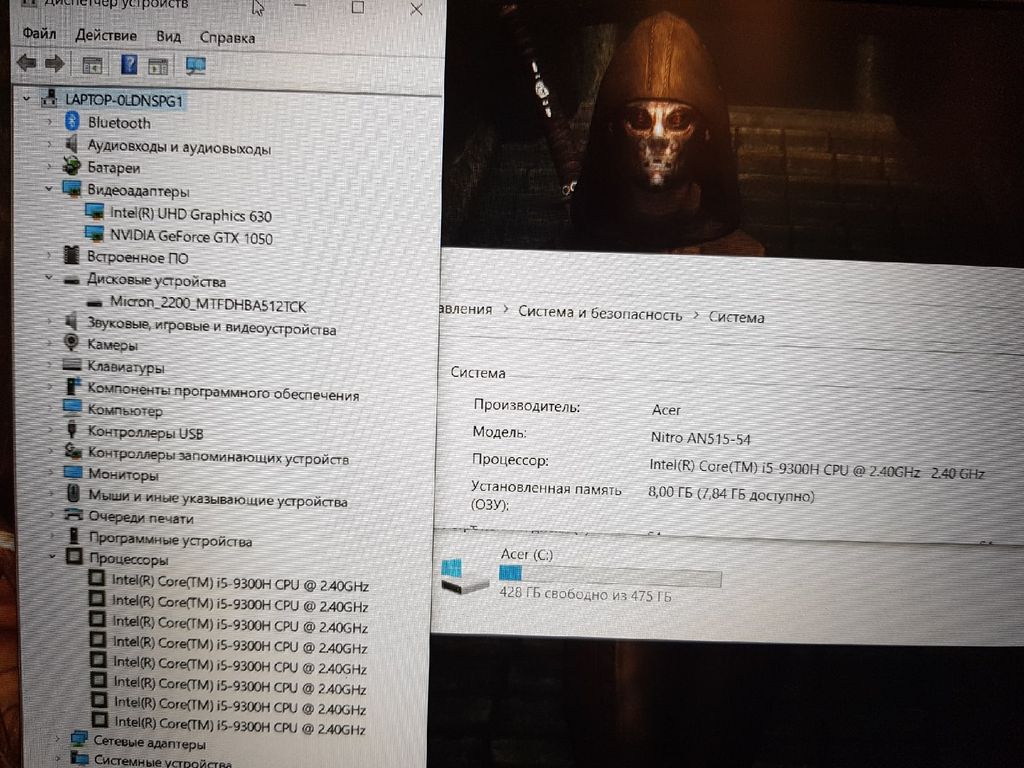The height and width of the screenshot is (768, 1024).
Task: Collapse the Процессоры category
Action: 51,558
